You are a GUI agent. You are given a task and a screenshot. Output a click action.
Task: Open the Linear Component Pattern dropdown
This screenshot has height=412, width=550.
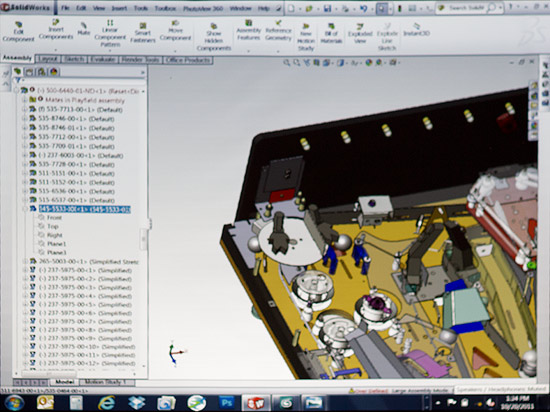tap(110, 51)
